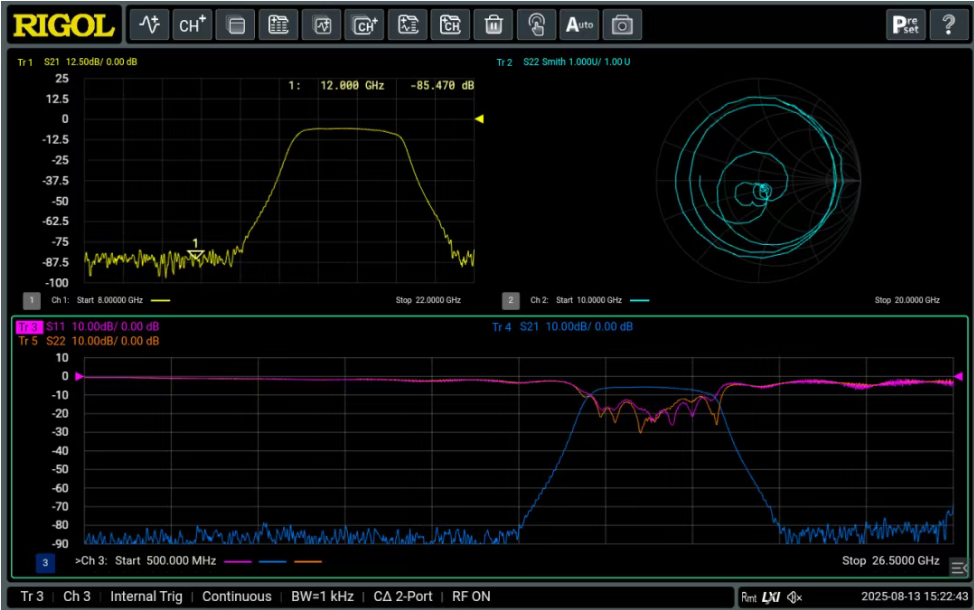Add a channel with CH+ icon
The width and height of the screenshot is (974, 610).
click(192, 25)
